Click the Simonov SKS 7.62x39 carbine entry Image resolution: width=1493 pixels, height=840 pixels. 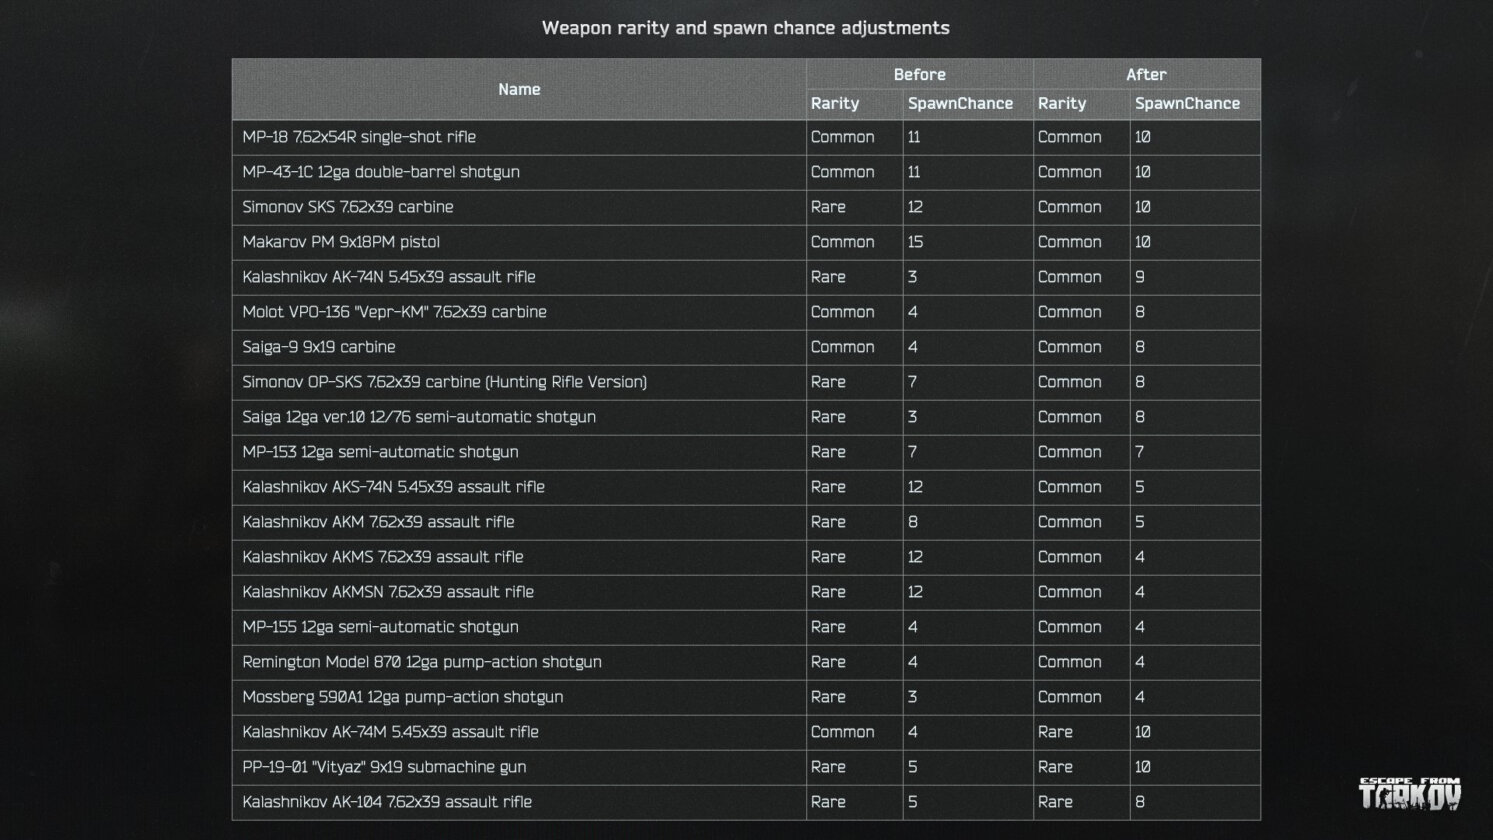348,207
